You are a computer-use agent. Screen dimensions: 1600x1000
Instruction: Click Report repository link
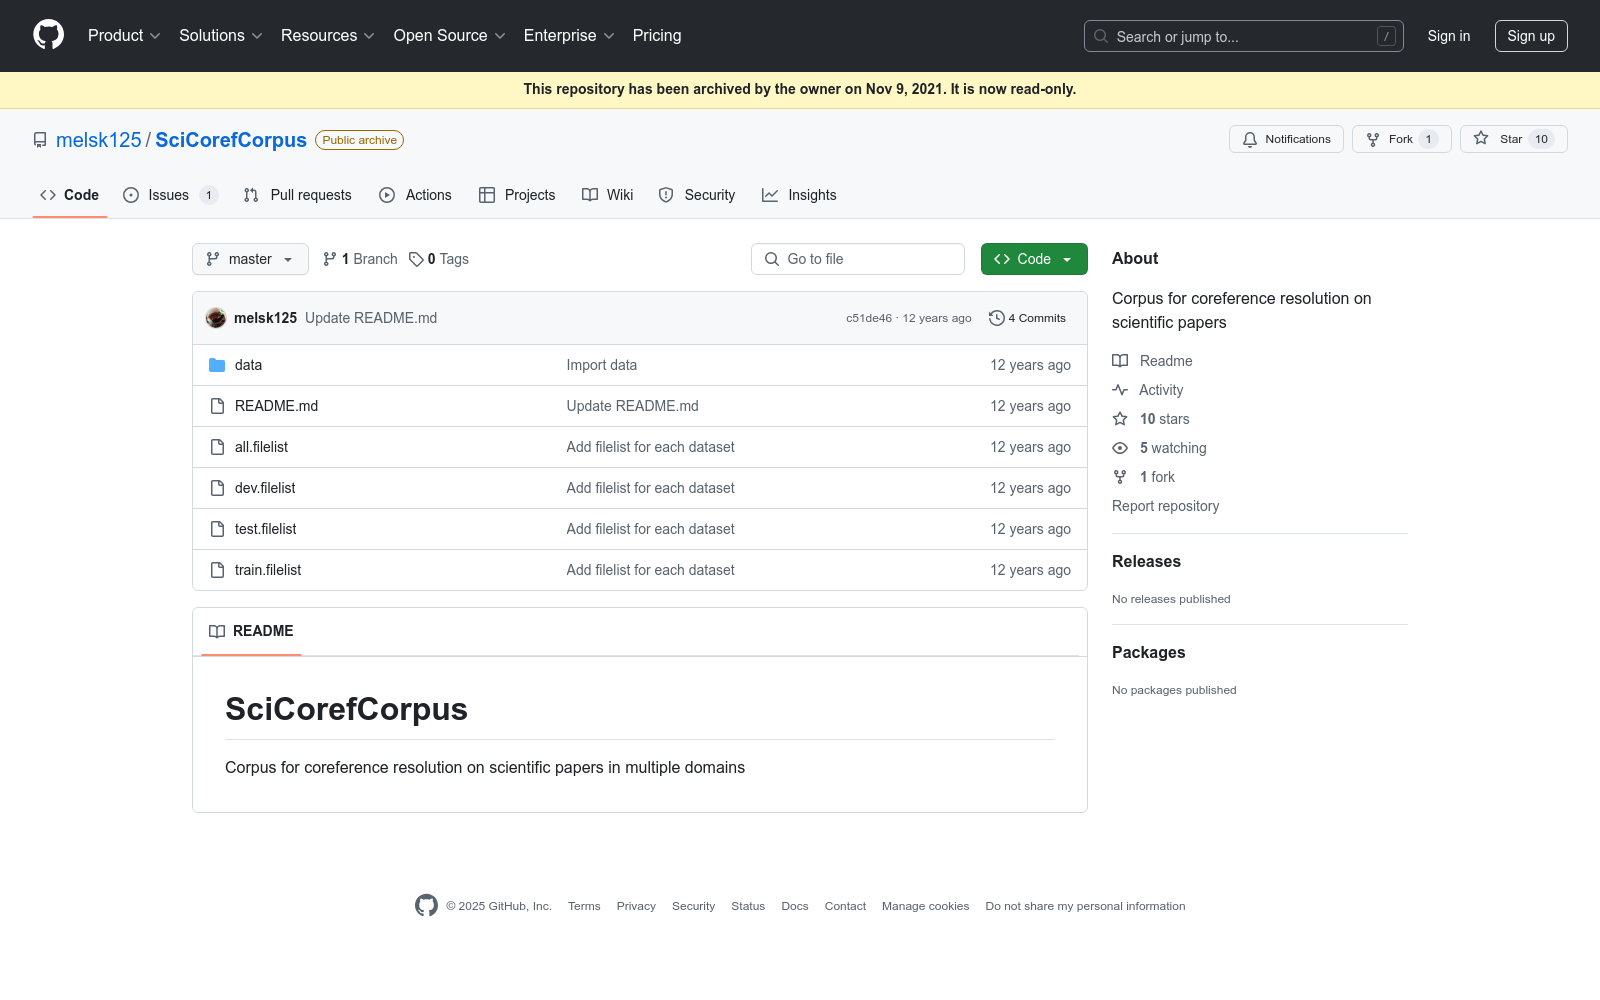pos(1166,506)
